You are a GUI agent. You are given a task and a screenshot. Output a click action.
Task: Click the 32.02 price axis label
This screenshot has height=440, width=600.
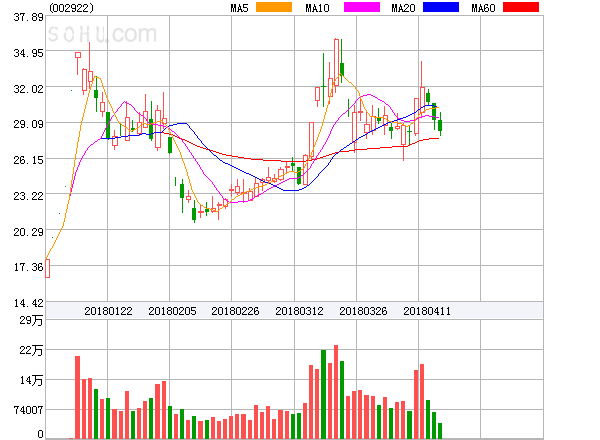[x=28, y=89]
